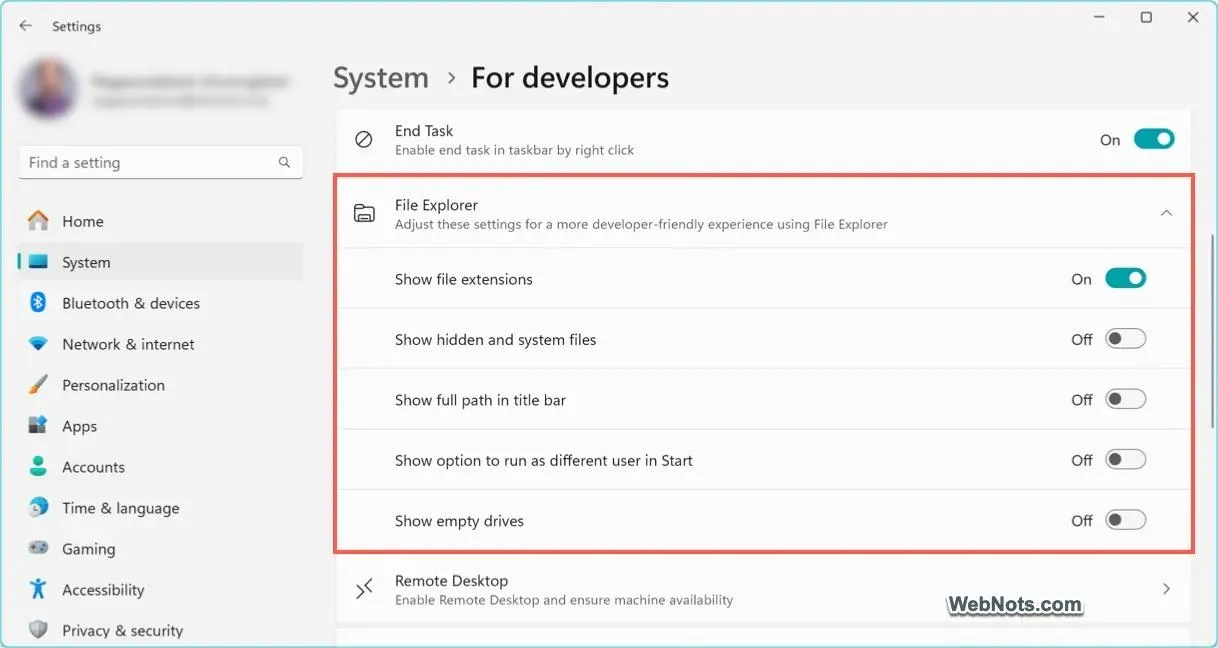Select System in the sidebar

point(161,262)
